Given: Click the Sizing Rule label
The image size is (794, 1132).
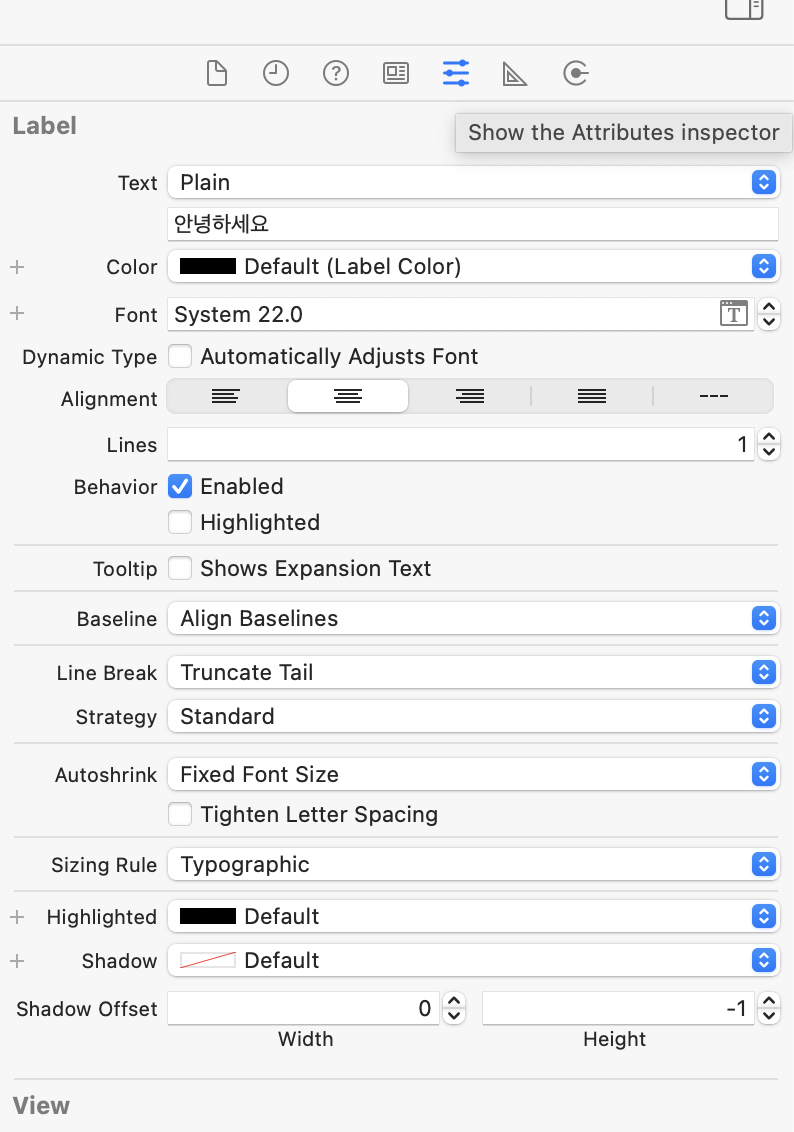Looking at the screenshot, I should 104,865.
